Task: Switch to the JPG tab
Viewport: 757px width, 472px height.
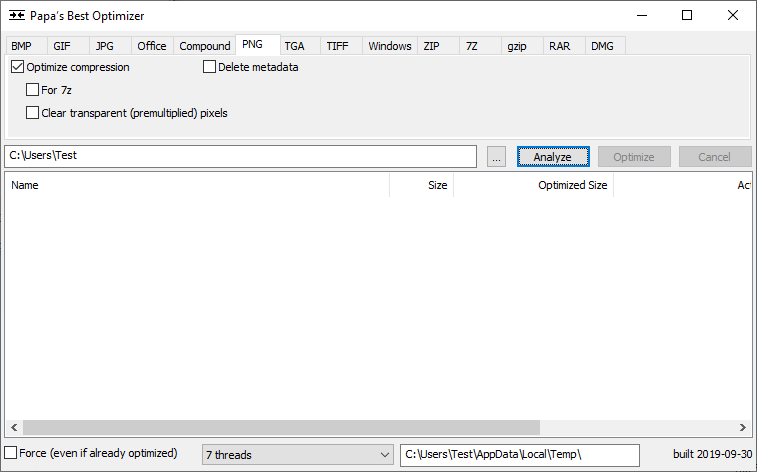Action: [105, 46]
